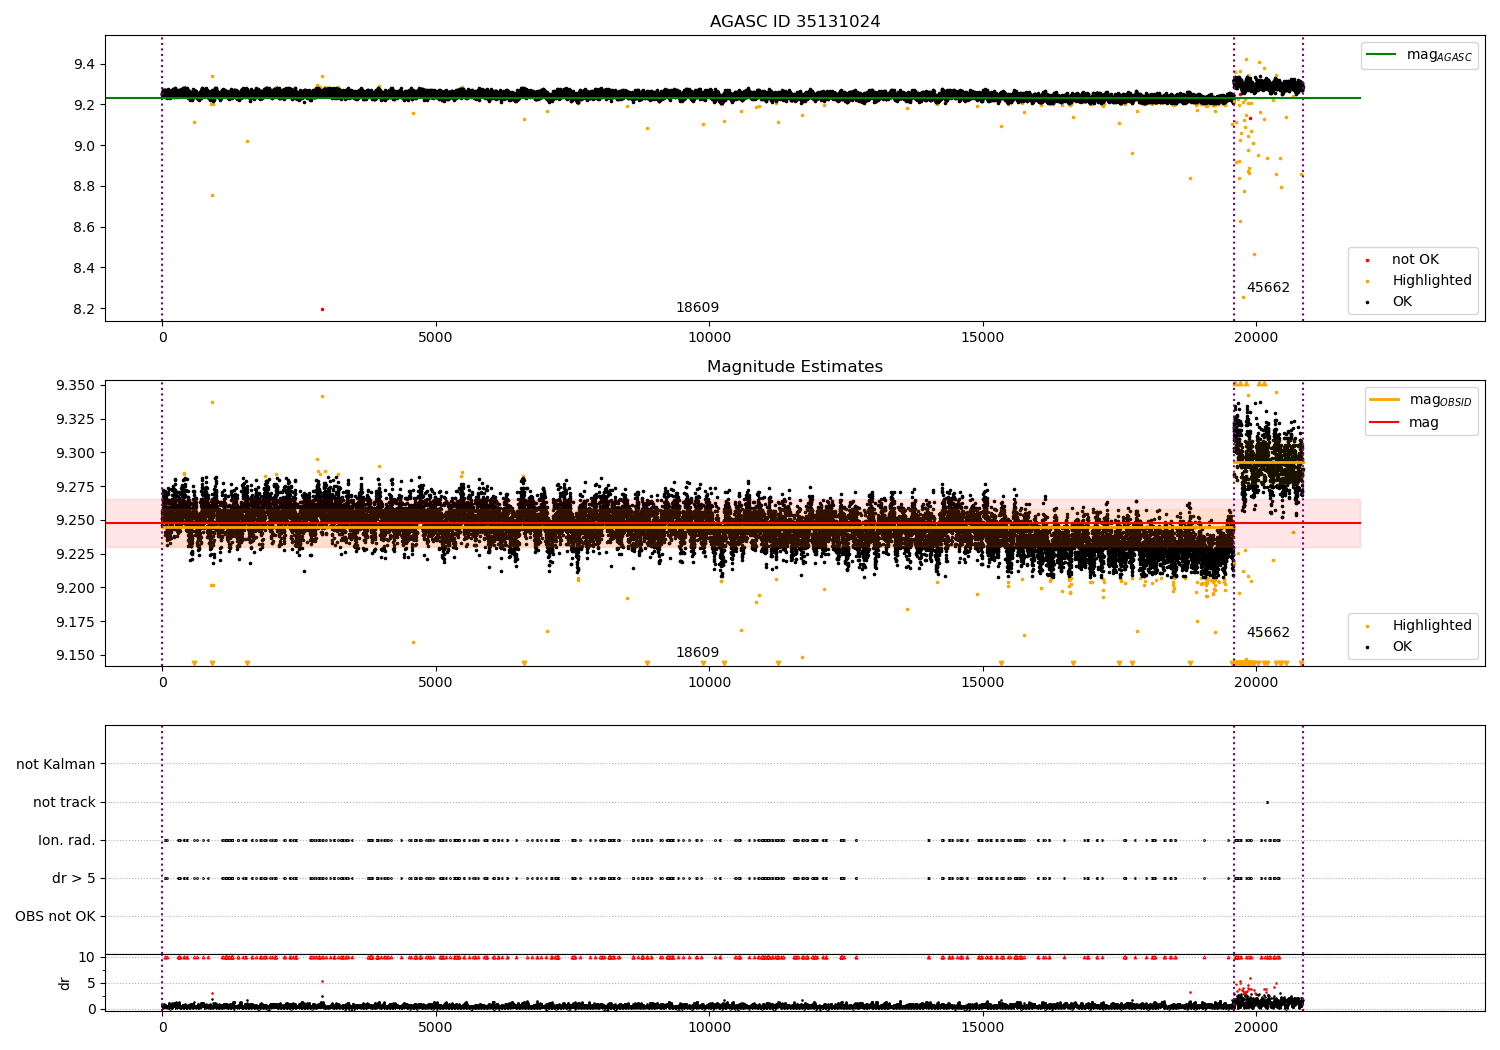The image size is (1500, 1050).
Task: Click the 45662 annotation in the top plot
Action: (1268, 288)
